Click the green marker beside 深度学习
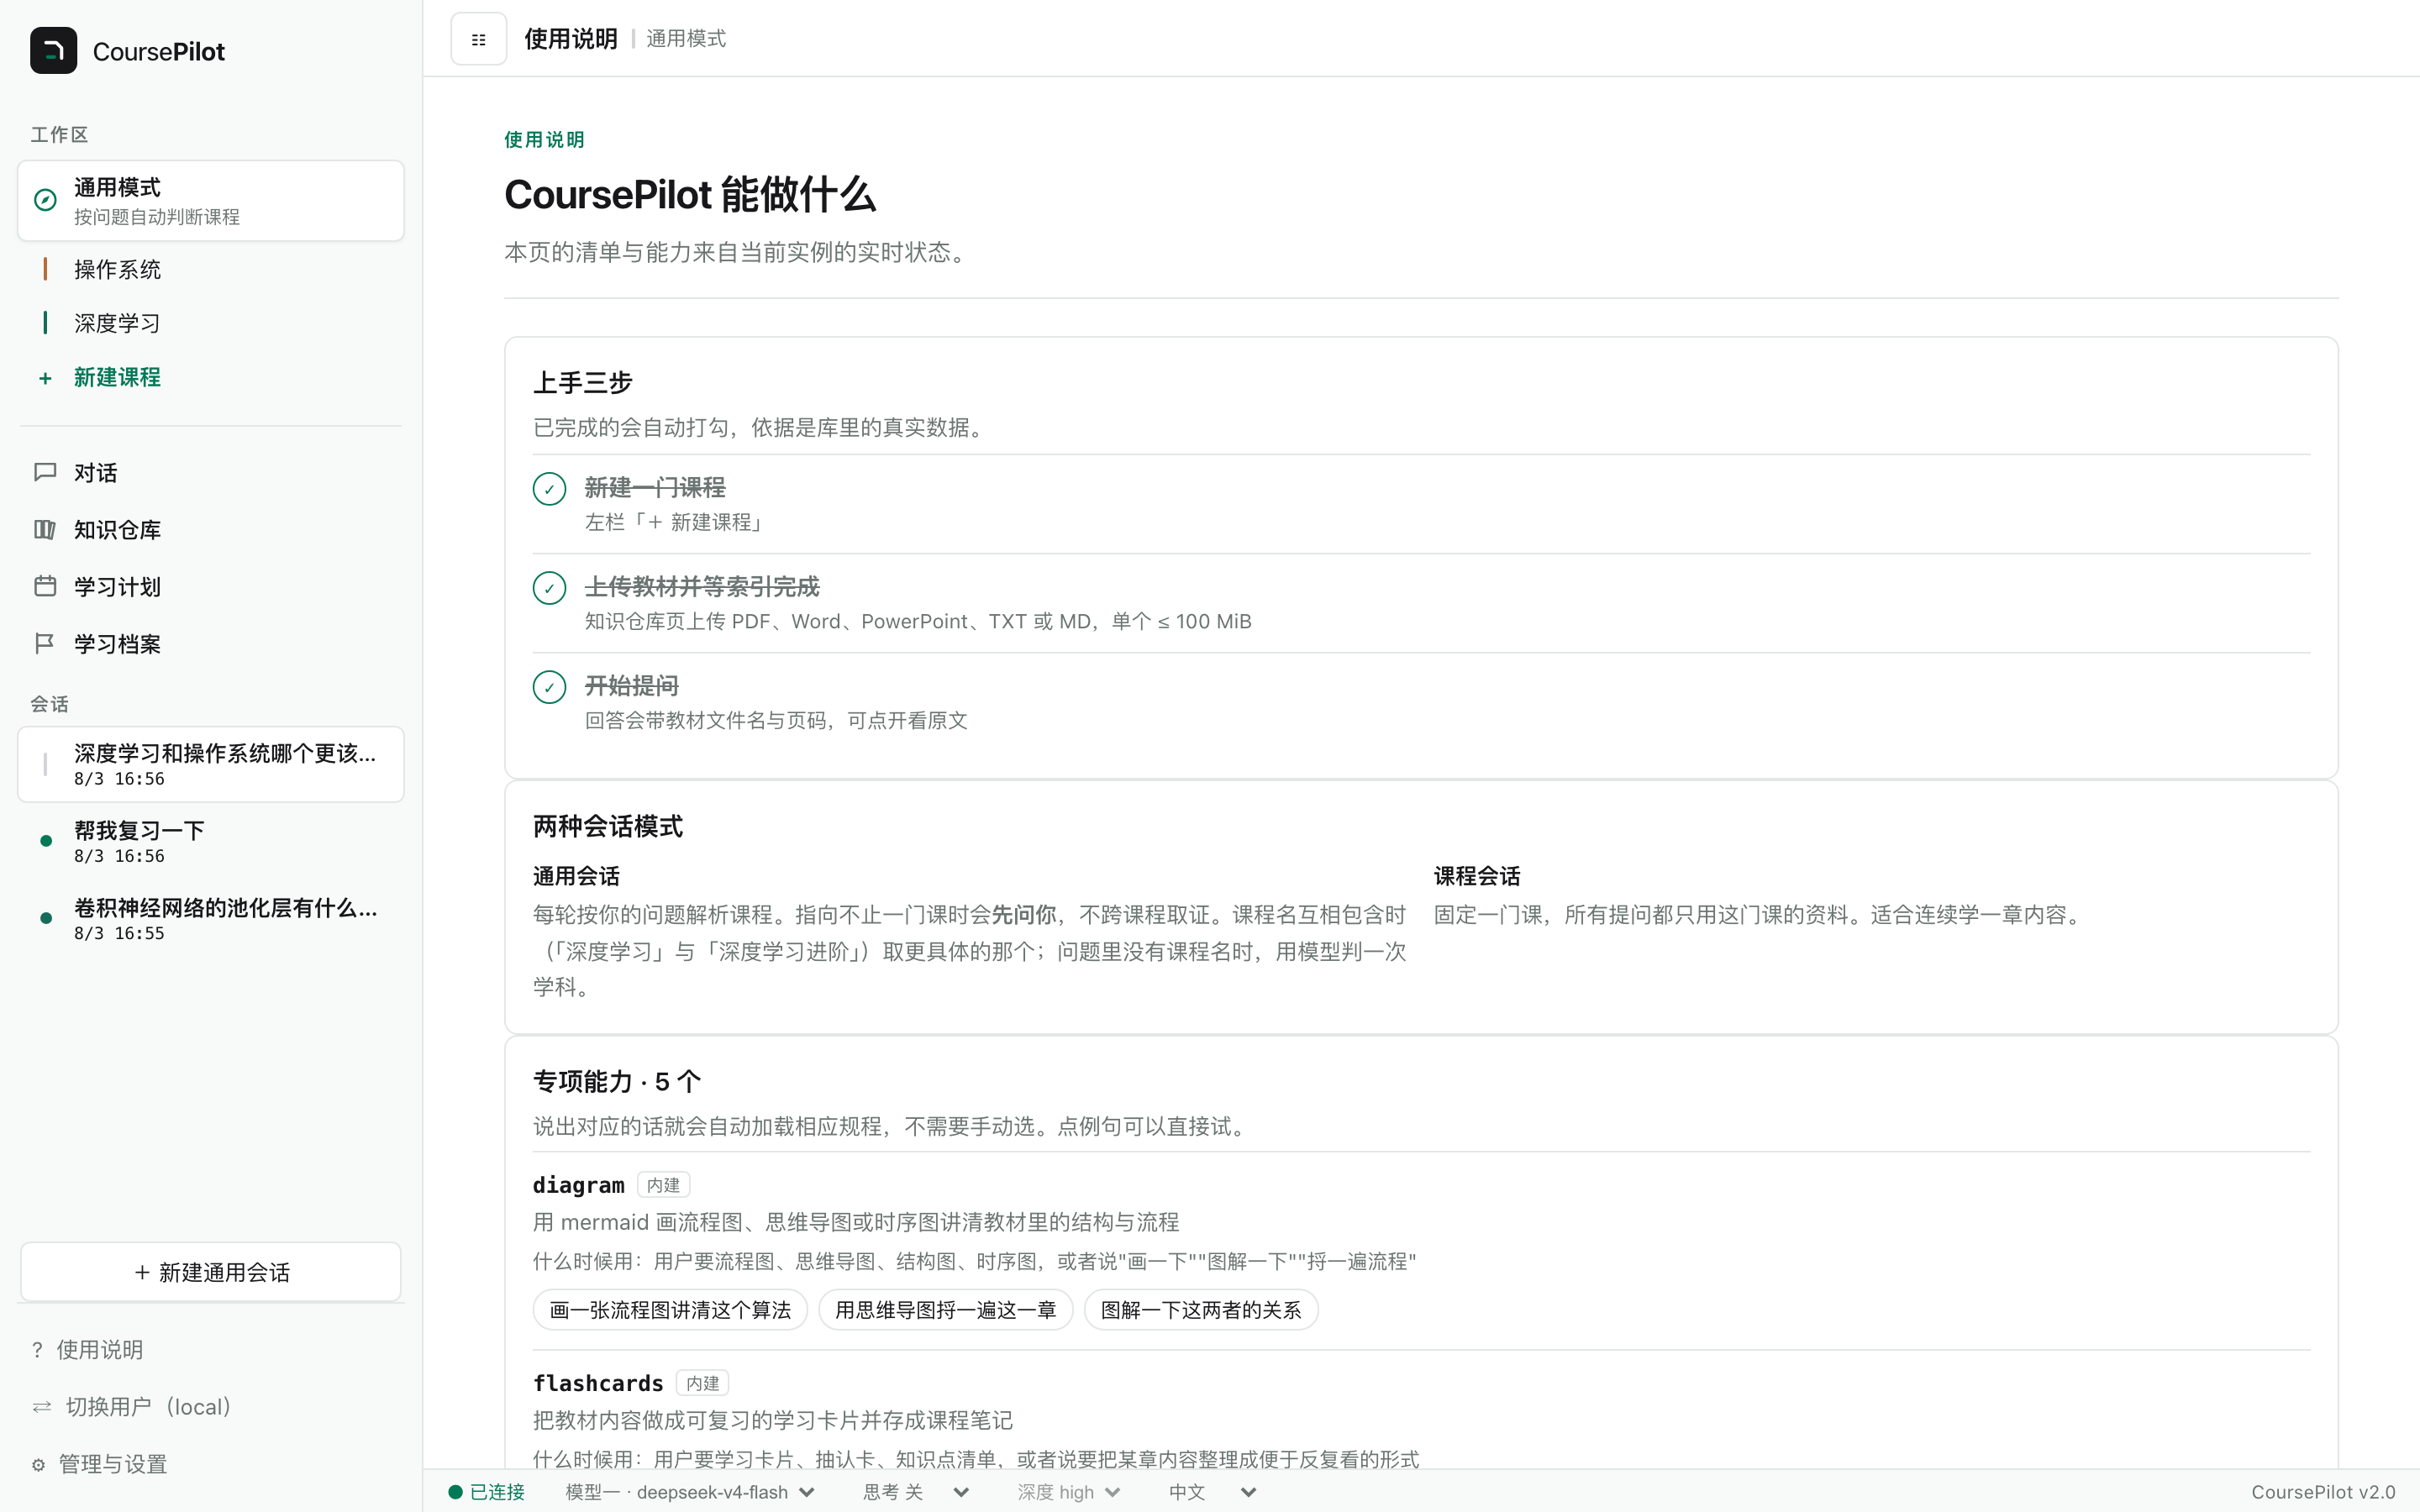The image size is (2420, 1512). (45, 323)
